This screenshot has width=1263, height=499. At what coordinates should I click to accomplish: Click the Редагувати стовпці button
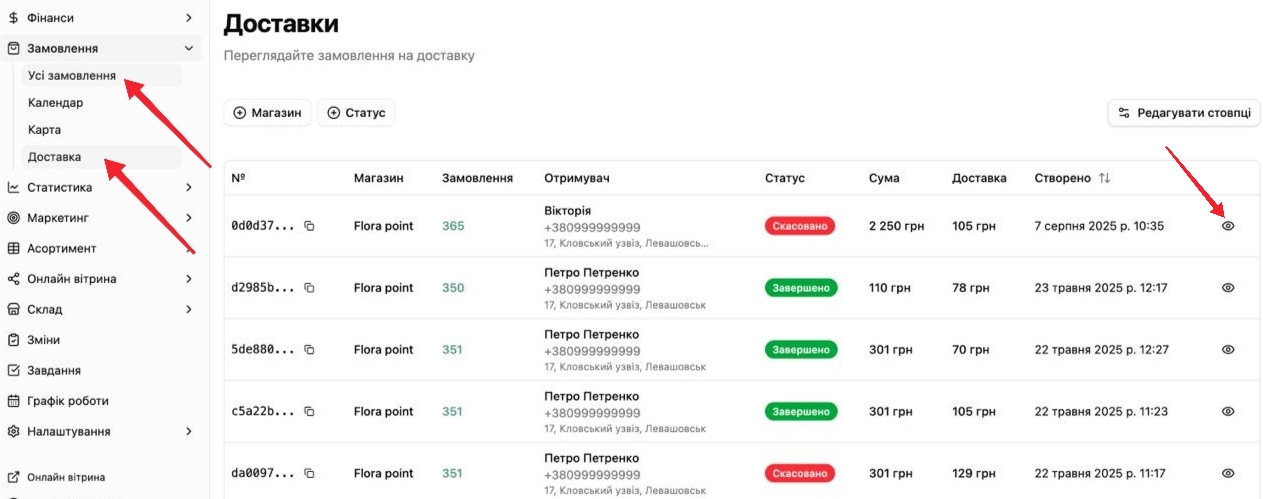(x=1183, y=113)
